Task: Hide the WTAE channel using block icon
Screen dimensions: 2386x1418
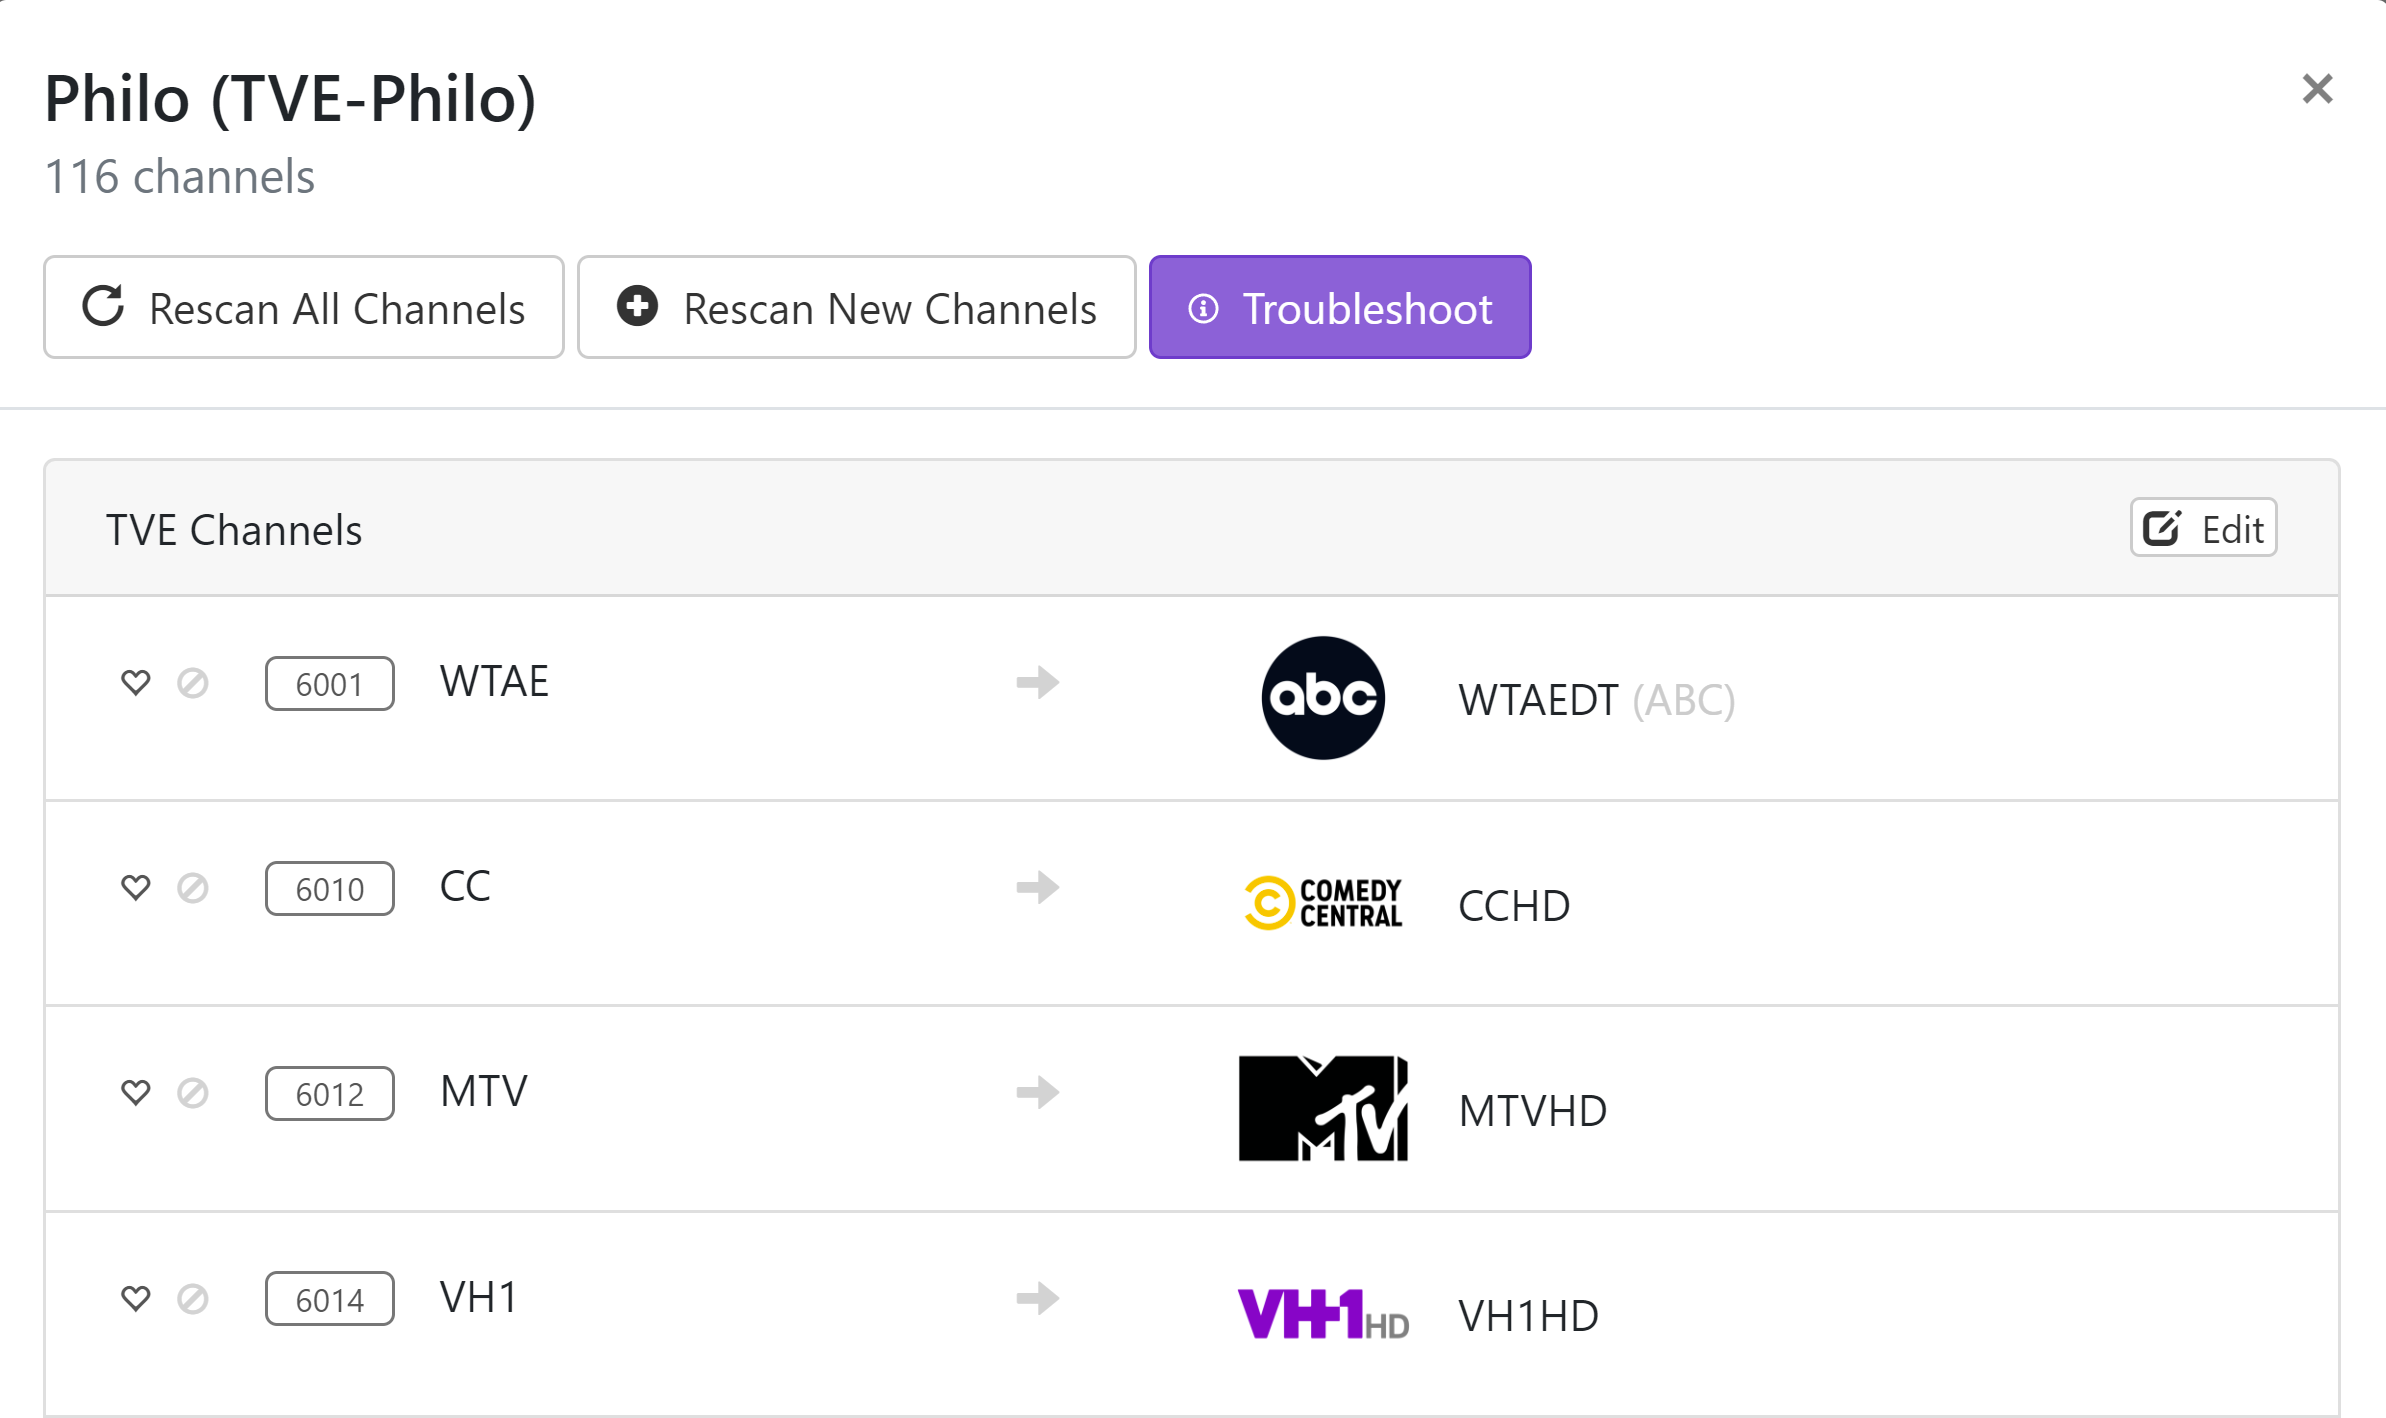Action: tap(193, 683)
